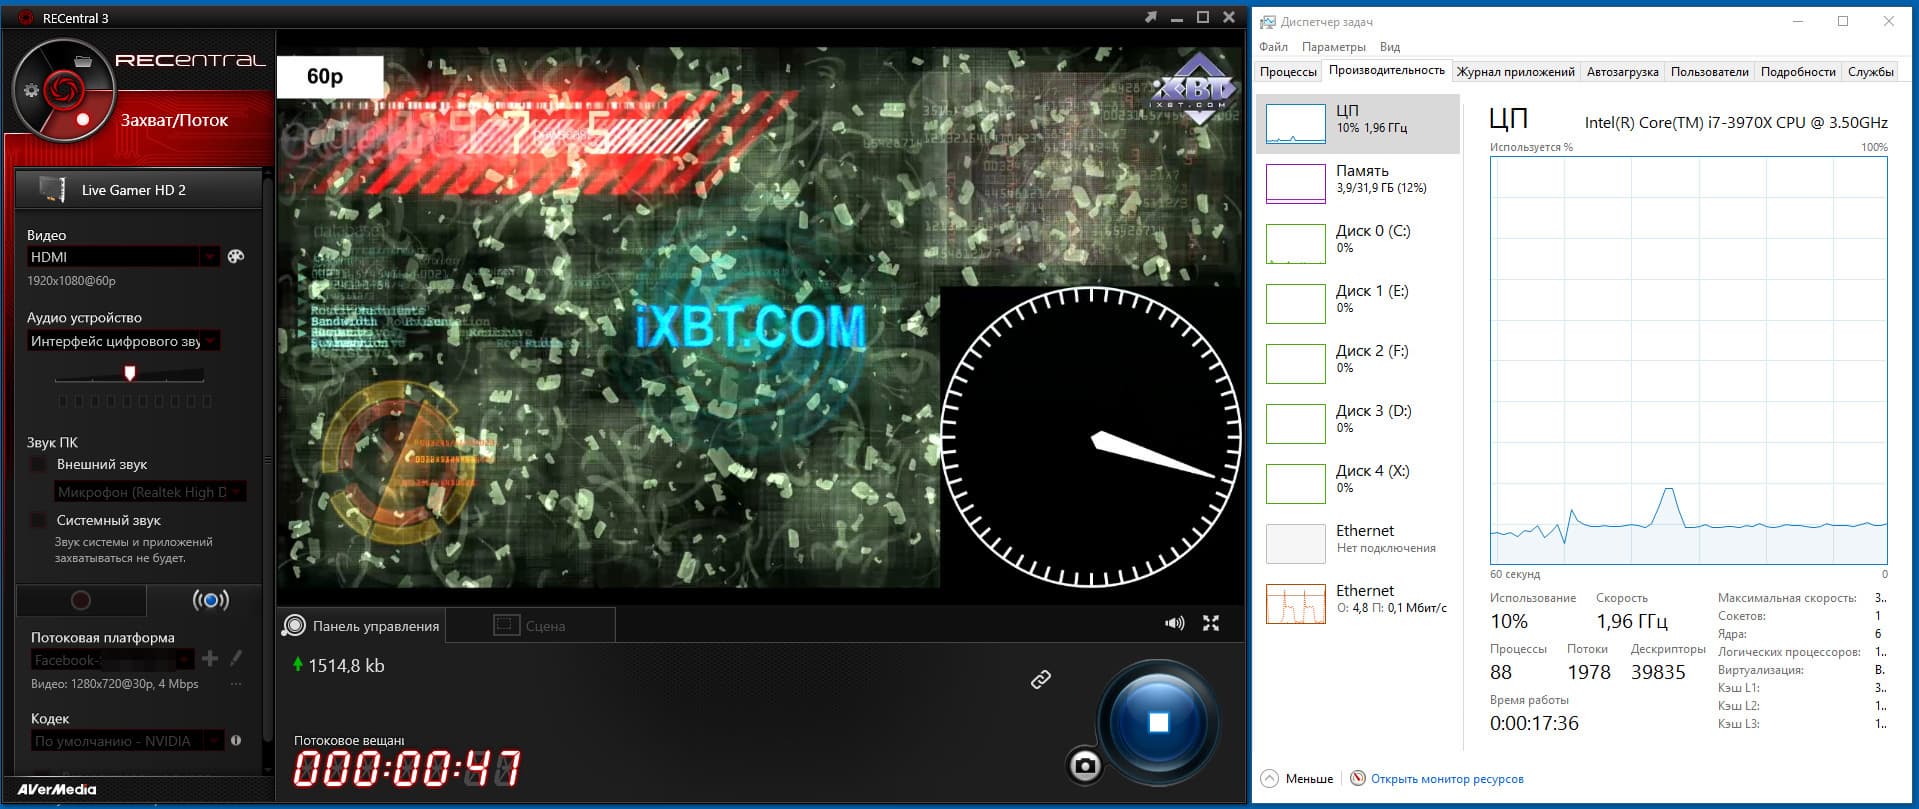This screenshot has width=1919, height=809.
Task: Take a snapshot with the camera button
Action: click(x=1085, y=766)
